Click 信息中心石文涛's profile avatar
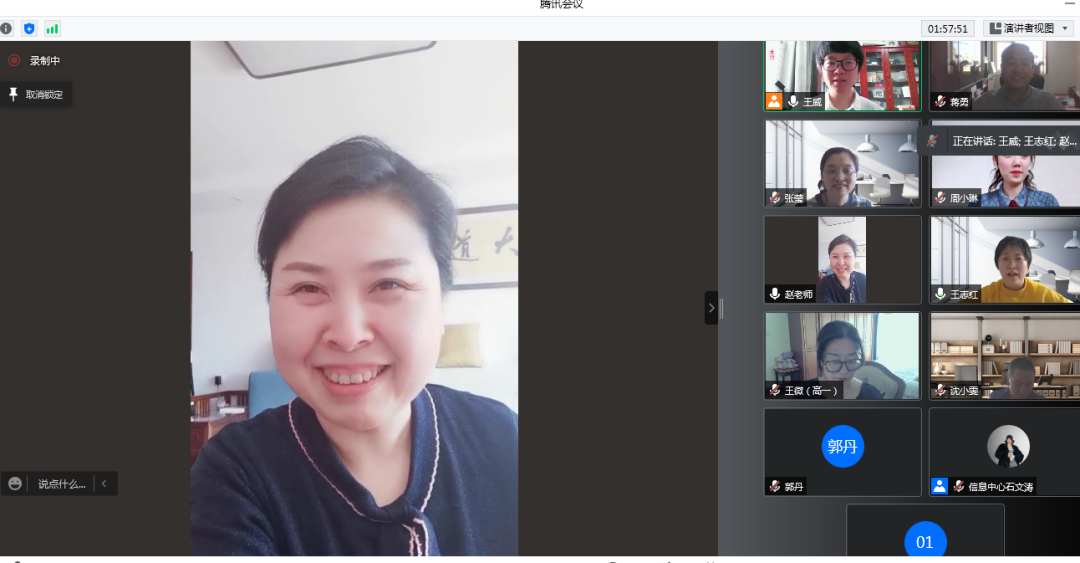This screenshot has width=1080, height=563. (1008, 447)
